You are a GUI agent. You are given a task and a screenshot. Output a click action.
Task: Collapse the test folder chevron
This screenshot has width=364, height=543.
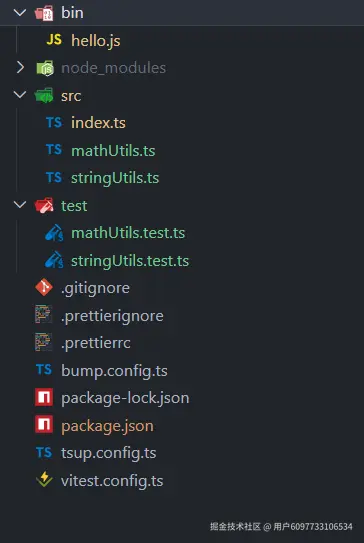(20, 204)
